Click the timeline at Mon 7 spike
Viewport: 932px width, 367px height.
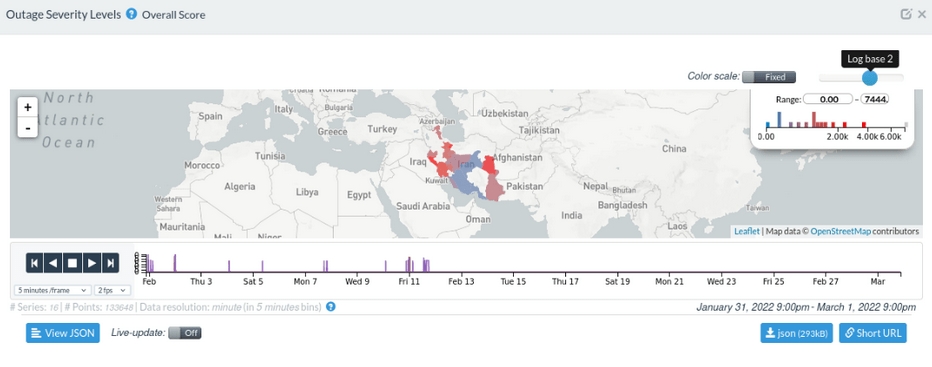pos(325,266)
